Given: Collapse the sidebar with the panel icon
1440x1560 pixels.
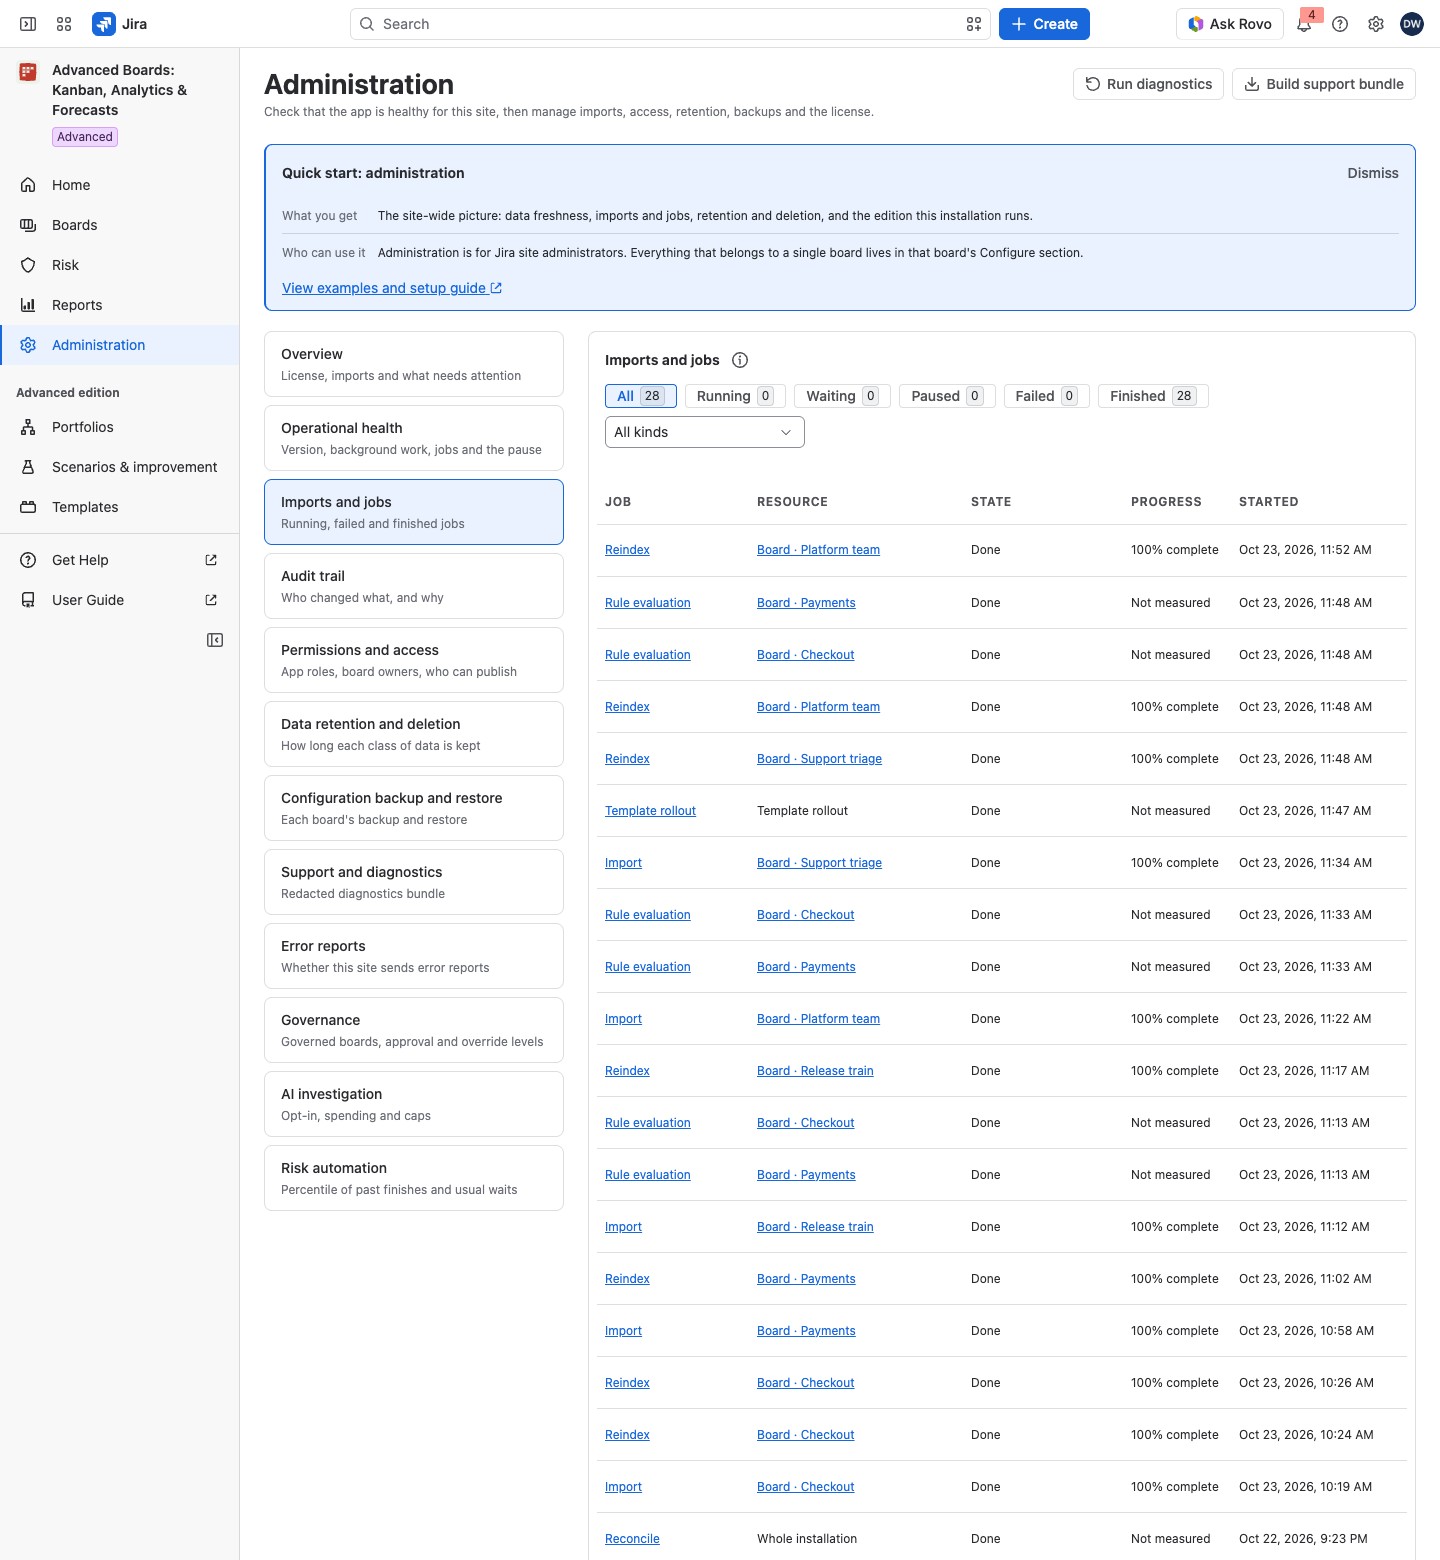Looking at the screenshot, I should coord(215,640).
